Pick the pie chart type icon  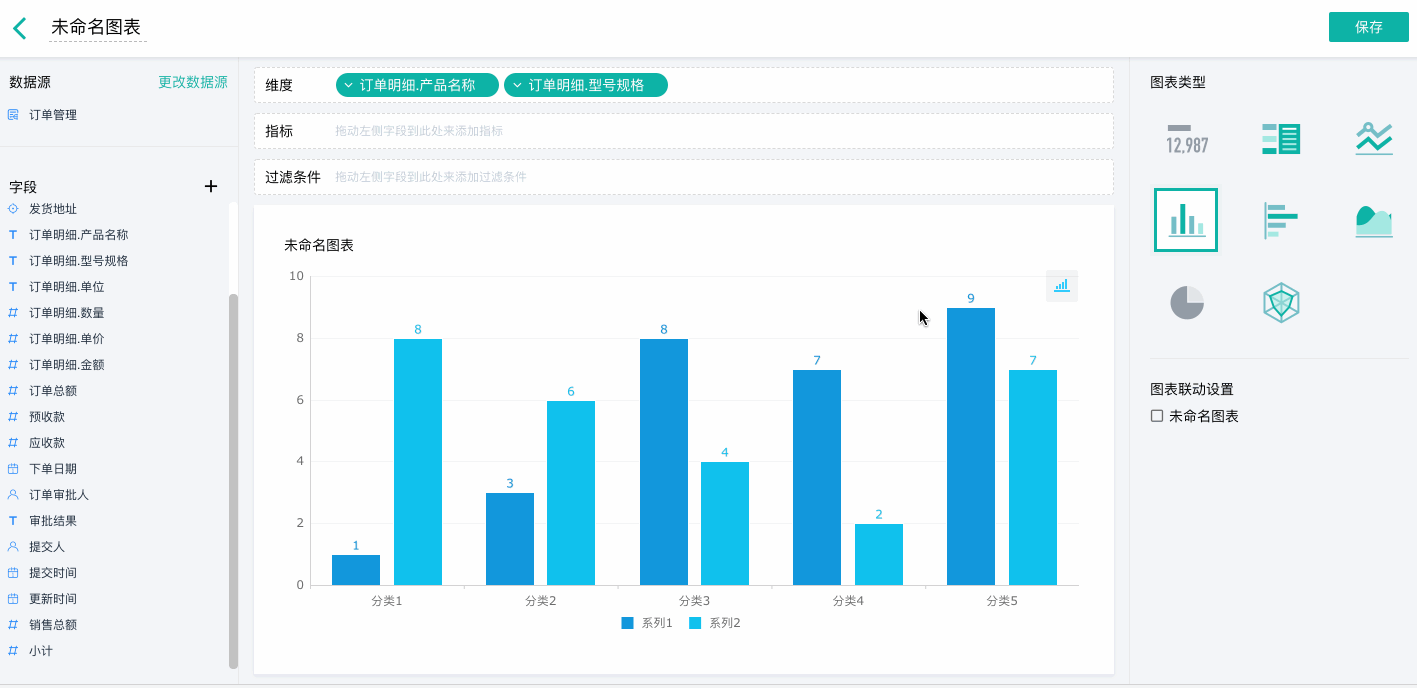click(x=1187, y=302)
